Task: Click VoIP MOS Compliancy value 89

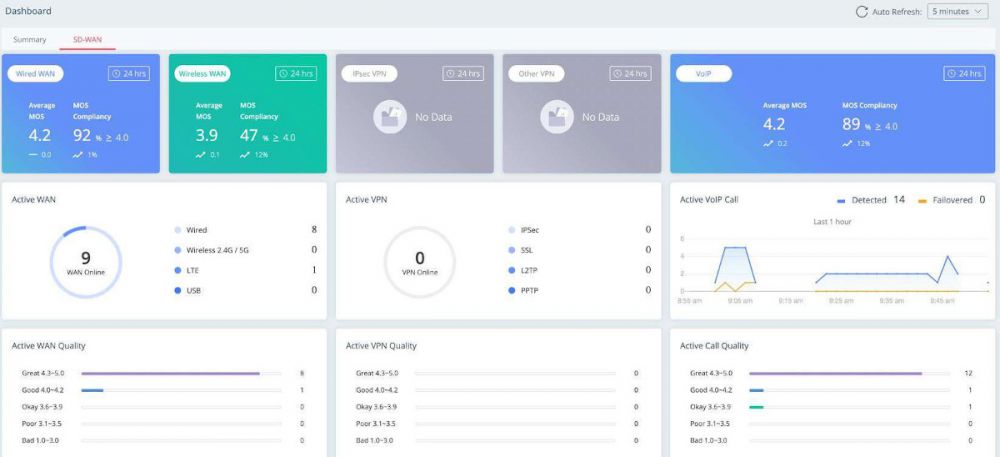Action: [851, 124]
